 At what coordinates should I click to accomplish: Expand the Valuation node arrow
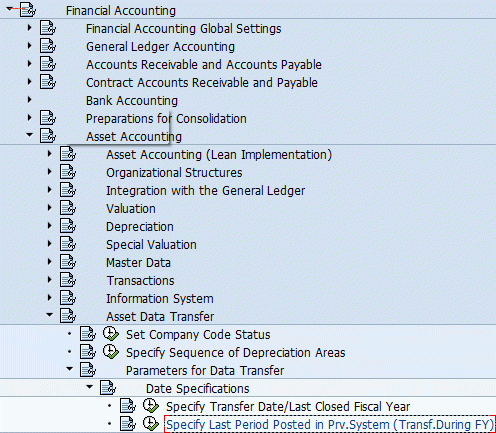click(50, 208)
